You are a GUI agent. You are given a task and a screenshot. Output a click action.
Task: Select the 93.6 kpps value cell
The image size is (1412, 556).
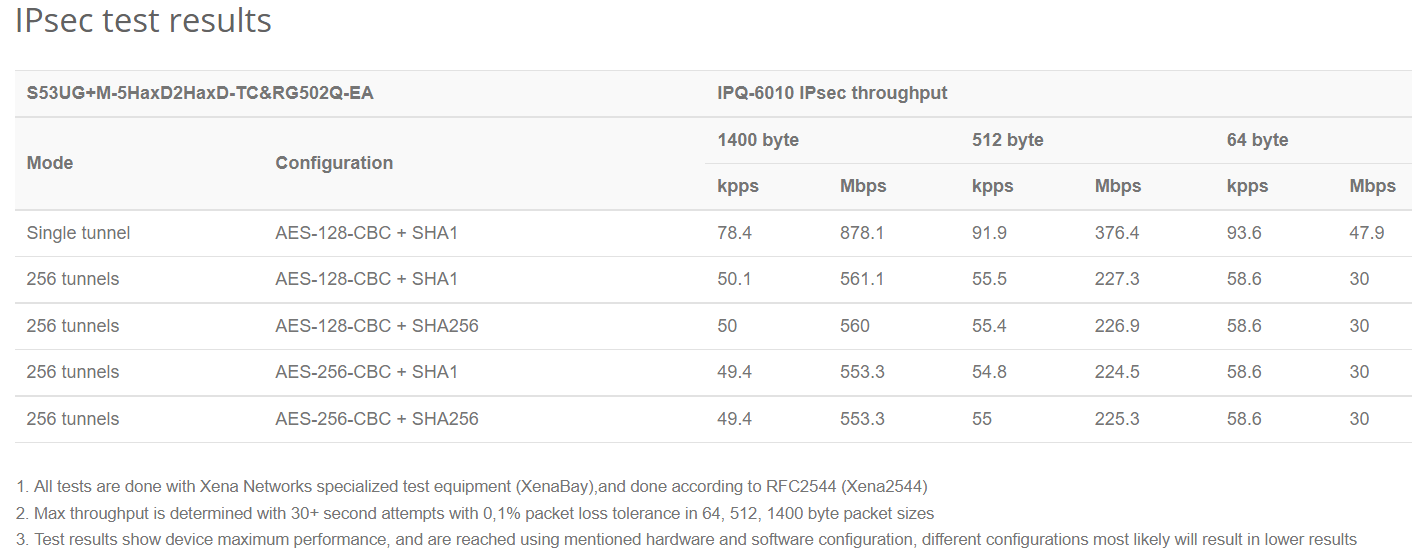[x=1244, y=233]
